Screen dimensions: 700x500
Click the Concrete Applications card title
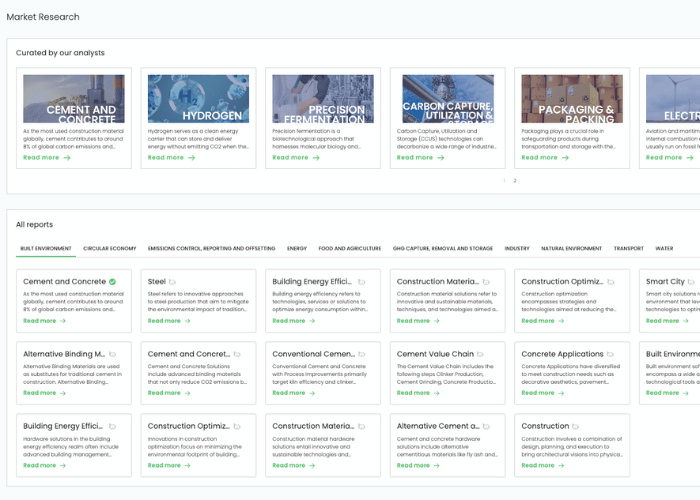click(562, 354)
